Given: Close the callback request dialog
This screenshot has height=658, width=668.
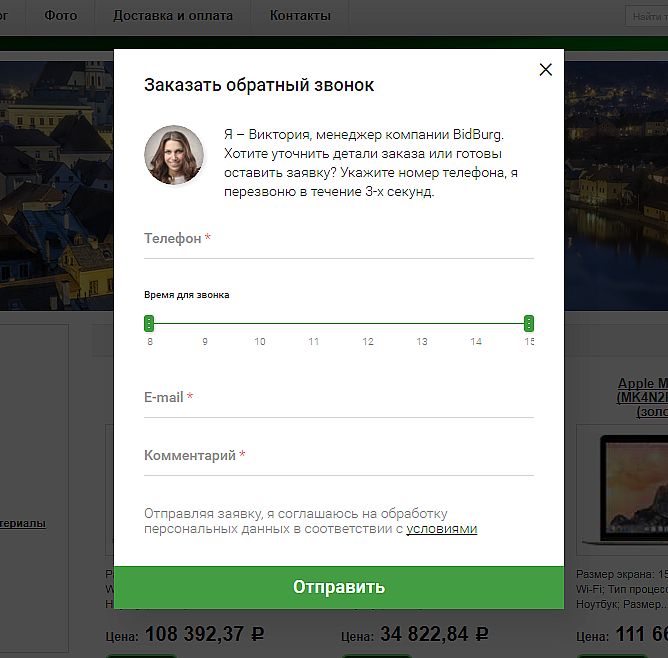Looking at the screenshot, I should [x=545, y=69].
